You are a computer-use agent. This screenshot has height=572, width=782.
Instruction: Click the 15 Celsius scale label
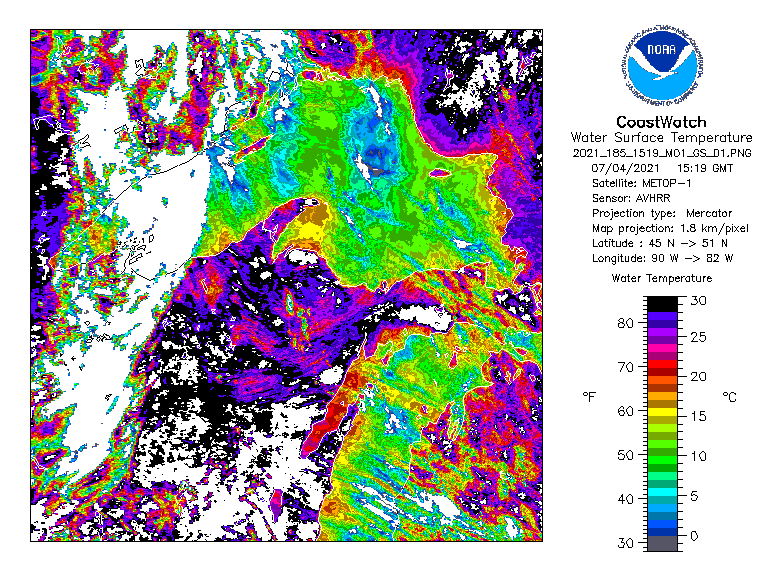coord(698,416)
